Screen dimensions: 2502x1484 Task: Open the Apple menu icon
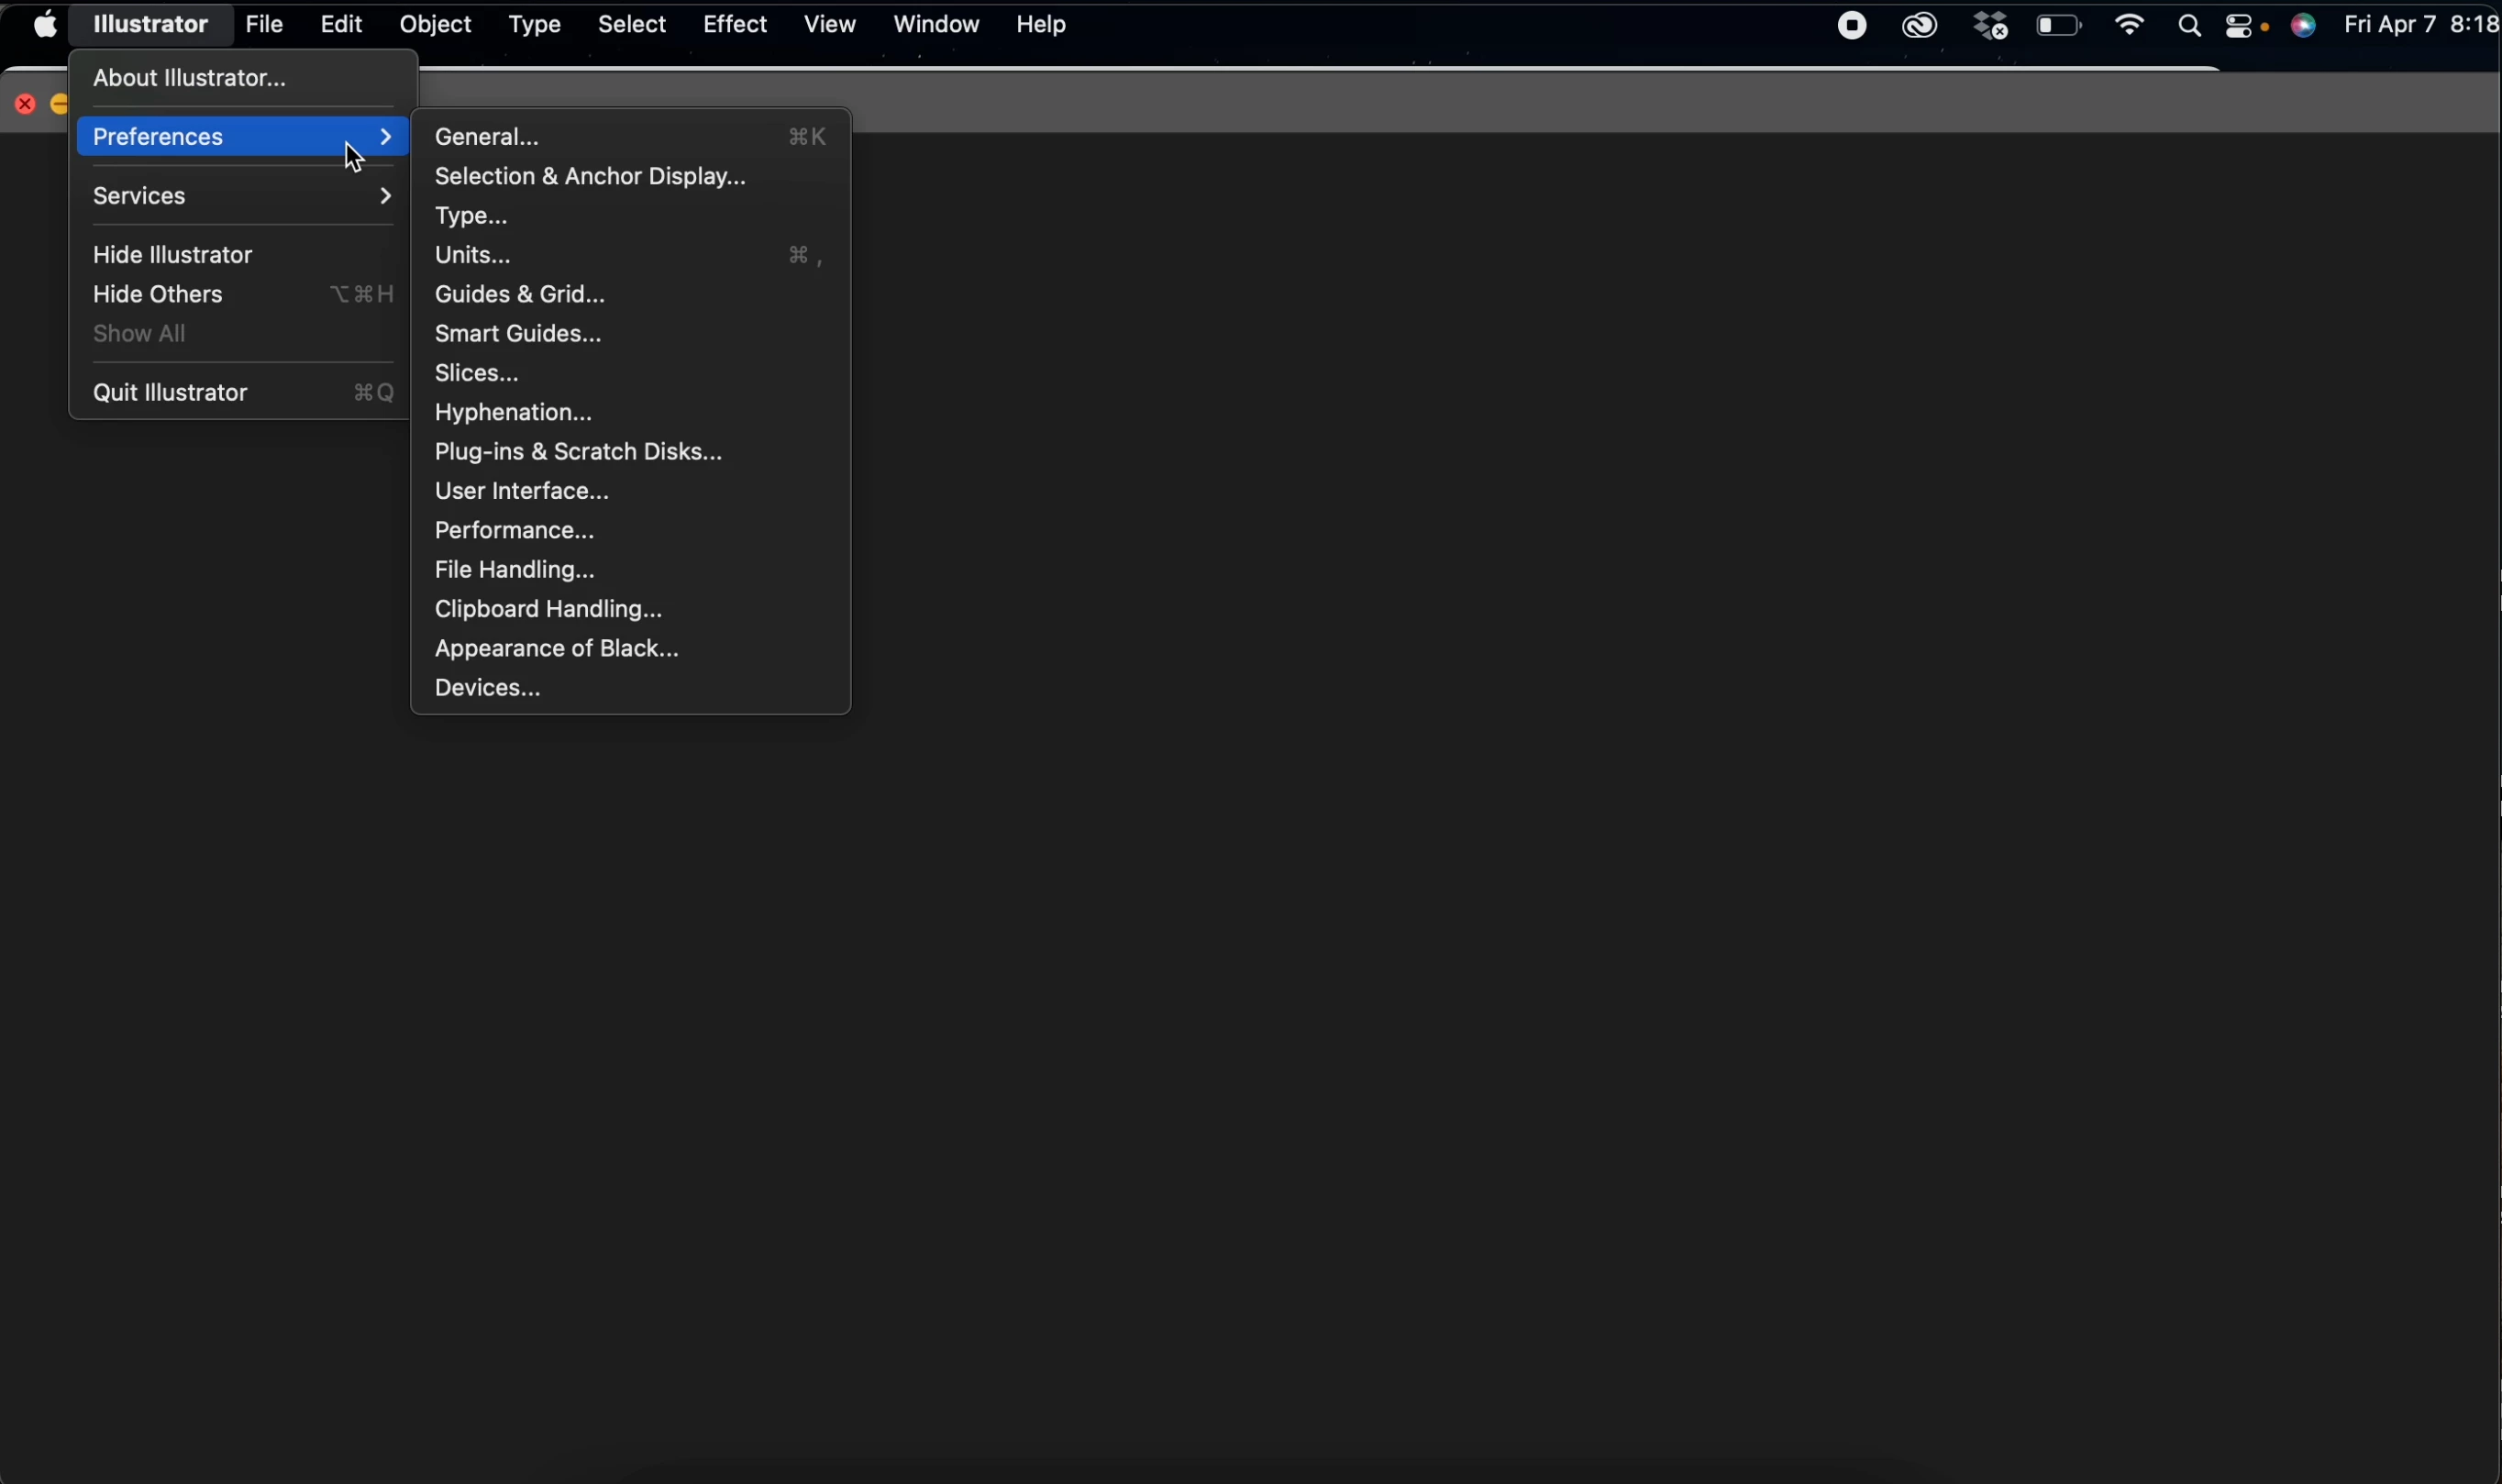[x=45, y=25]
